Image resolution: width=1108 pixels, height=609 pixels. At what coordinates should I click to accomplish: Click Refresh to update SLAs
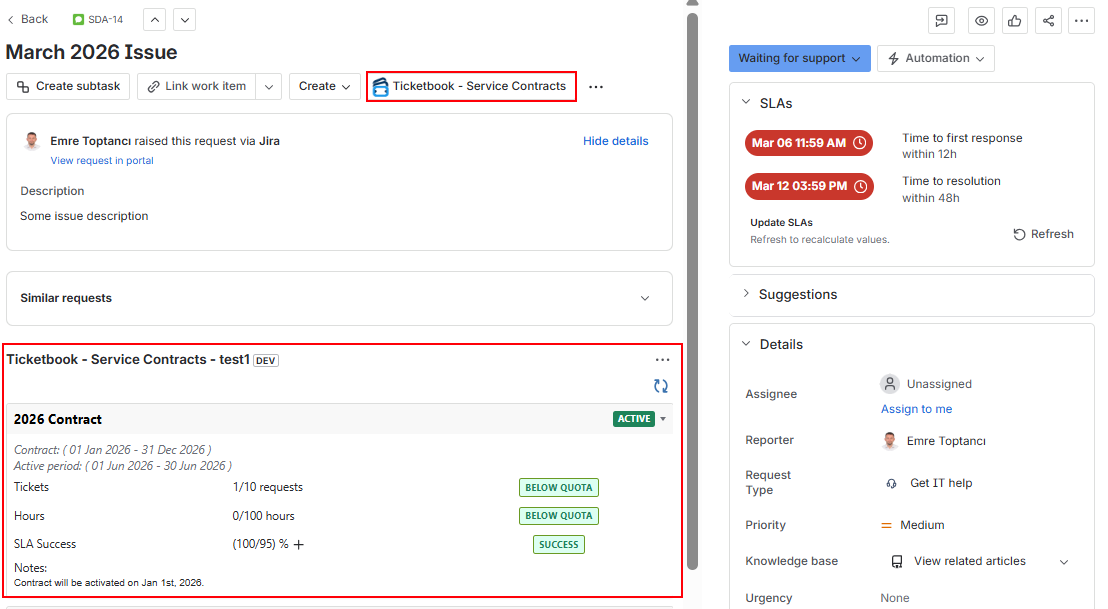1043,235
